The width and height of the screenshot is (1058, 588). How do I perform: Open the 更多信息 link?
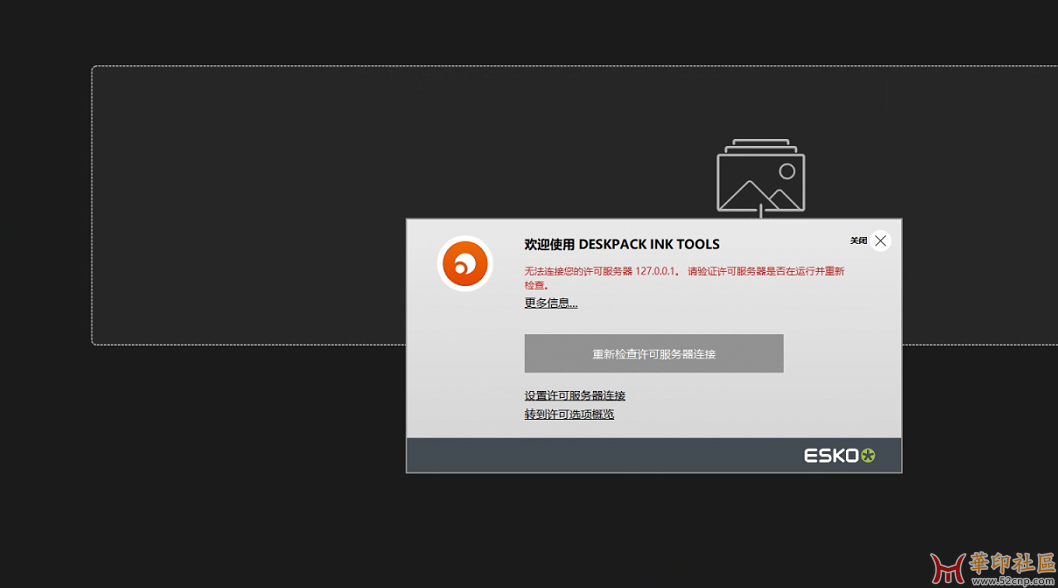point(551,303)
